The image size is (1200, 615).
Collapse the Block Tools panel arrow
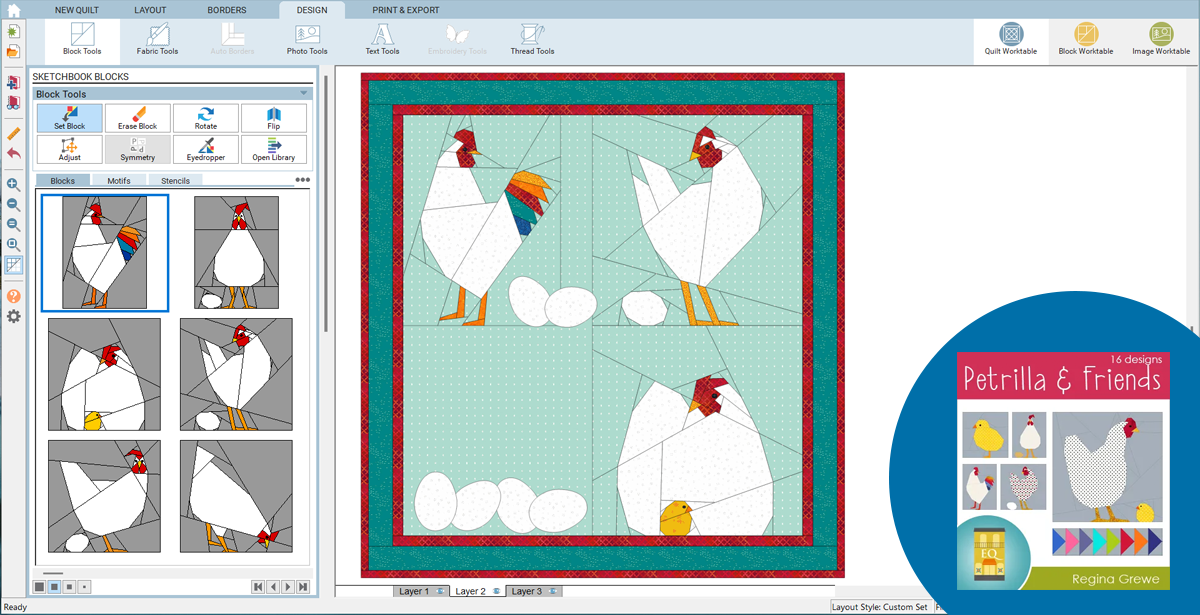(x=303, y=94)
